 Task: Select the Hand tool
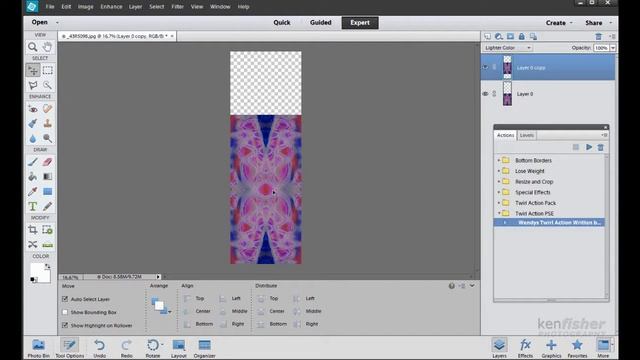point(48,47)
